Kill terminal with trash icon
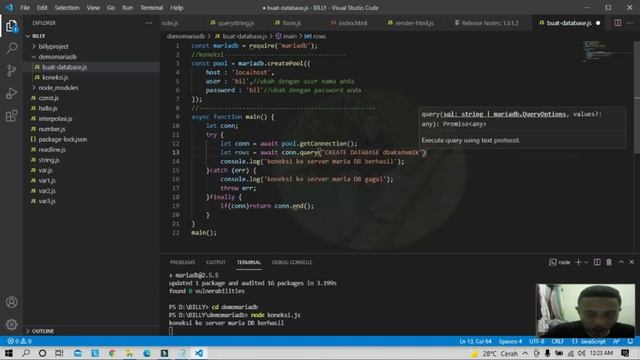 (609, 262)
